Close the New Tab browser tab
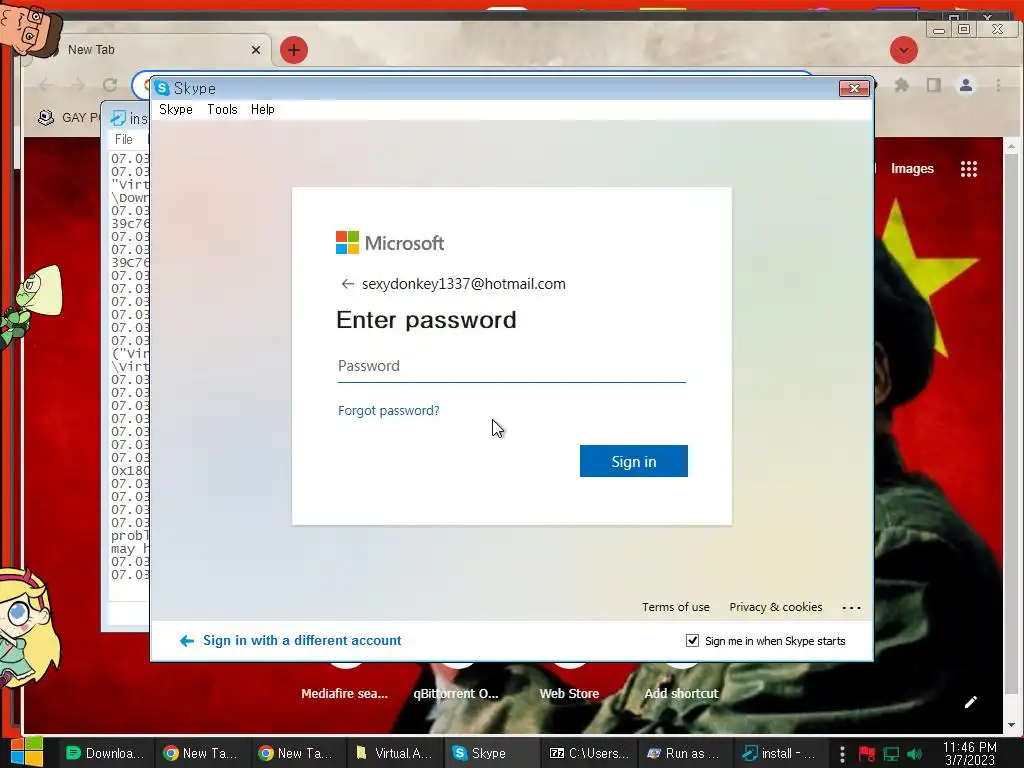1024x768 pixels. pos(256,50)
